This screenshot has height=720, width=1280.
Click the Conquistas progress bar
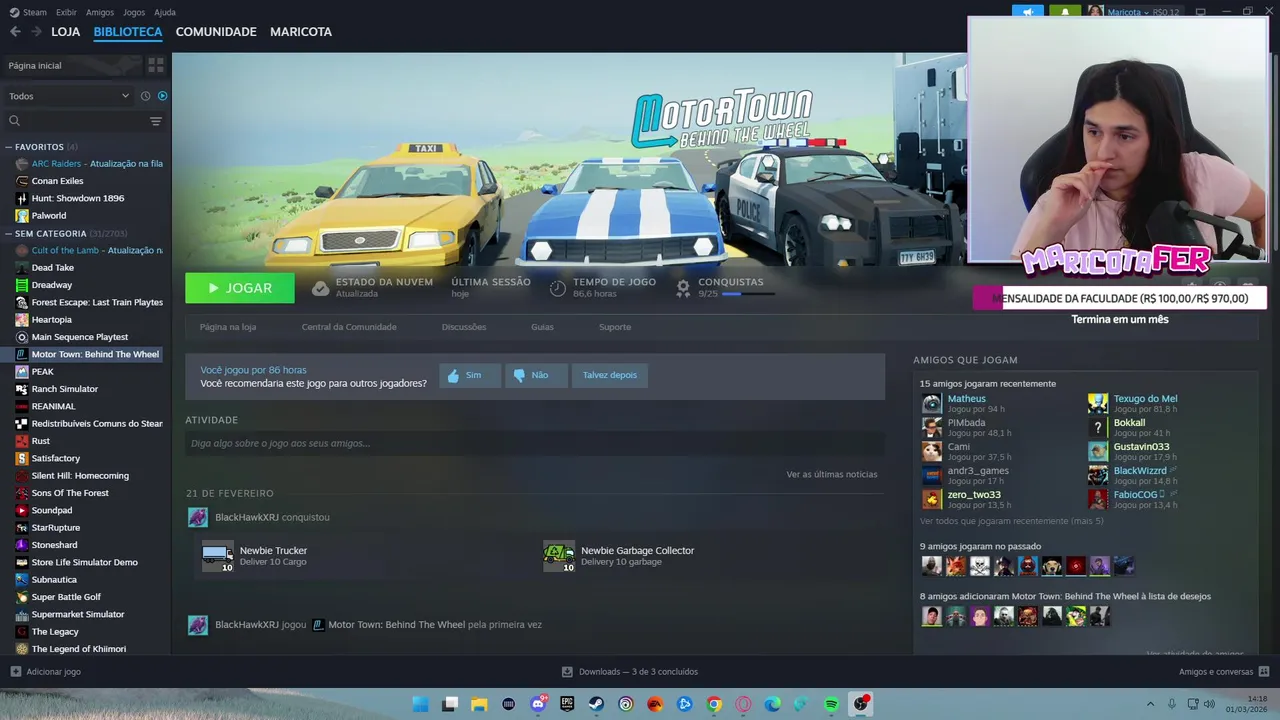[748, 294]
